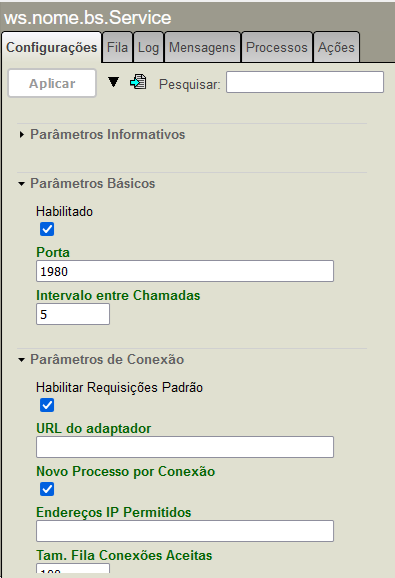The width and height of the screenshot is (395, 578).
Task: Click the import configuration icon next to arrow
Action: [138, 82]
